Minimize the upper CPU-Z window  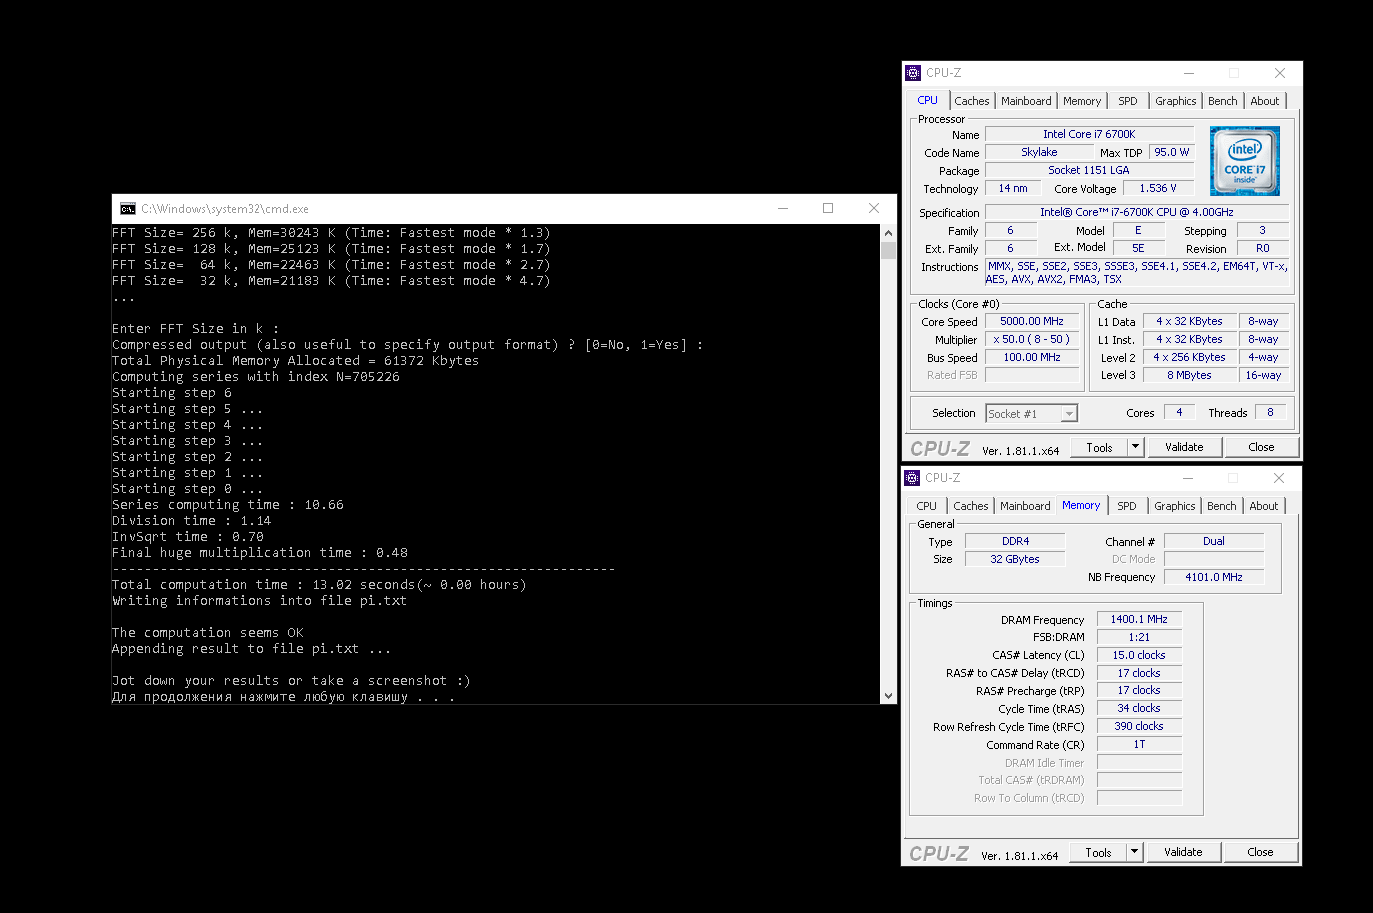(1189, 73)
